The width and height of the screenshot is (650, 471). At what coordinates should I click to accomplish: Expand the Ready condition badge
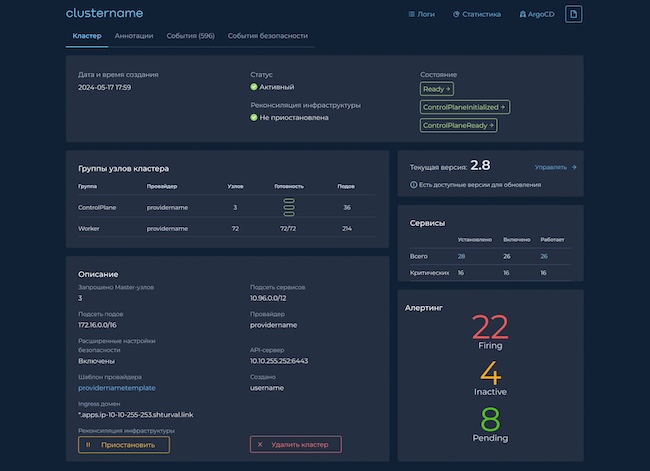point(437,89)
